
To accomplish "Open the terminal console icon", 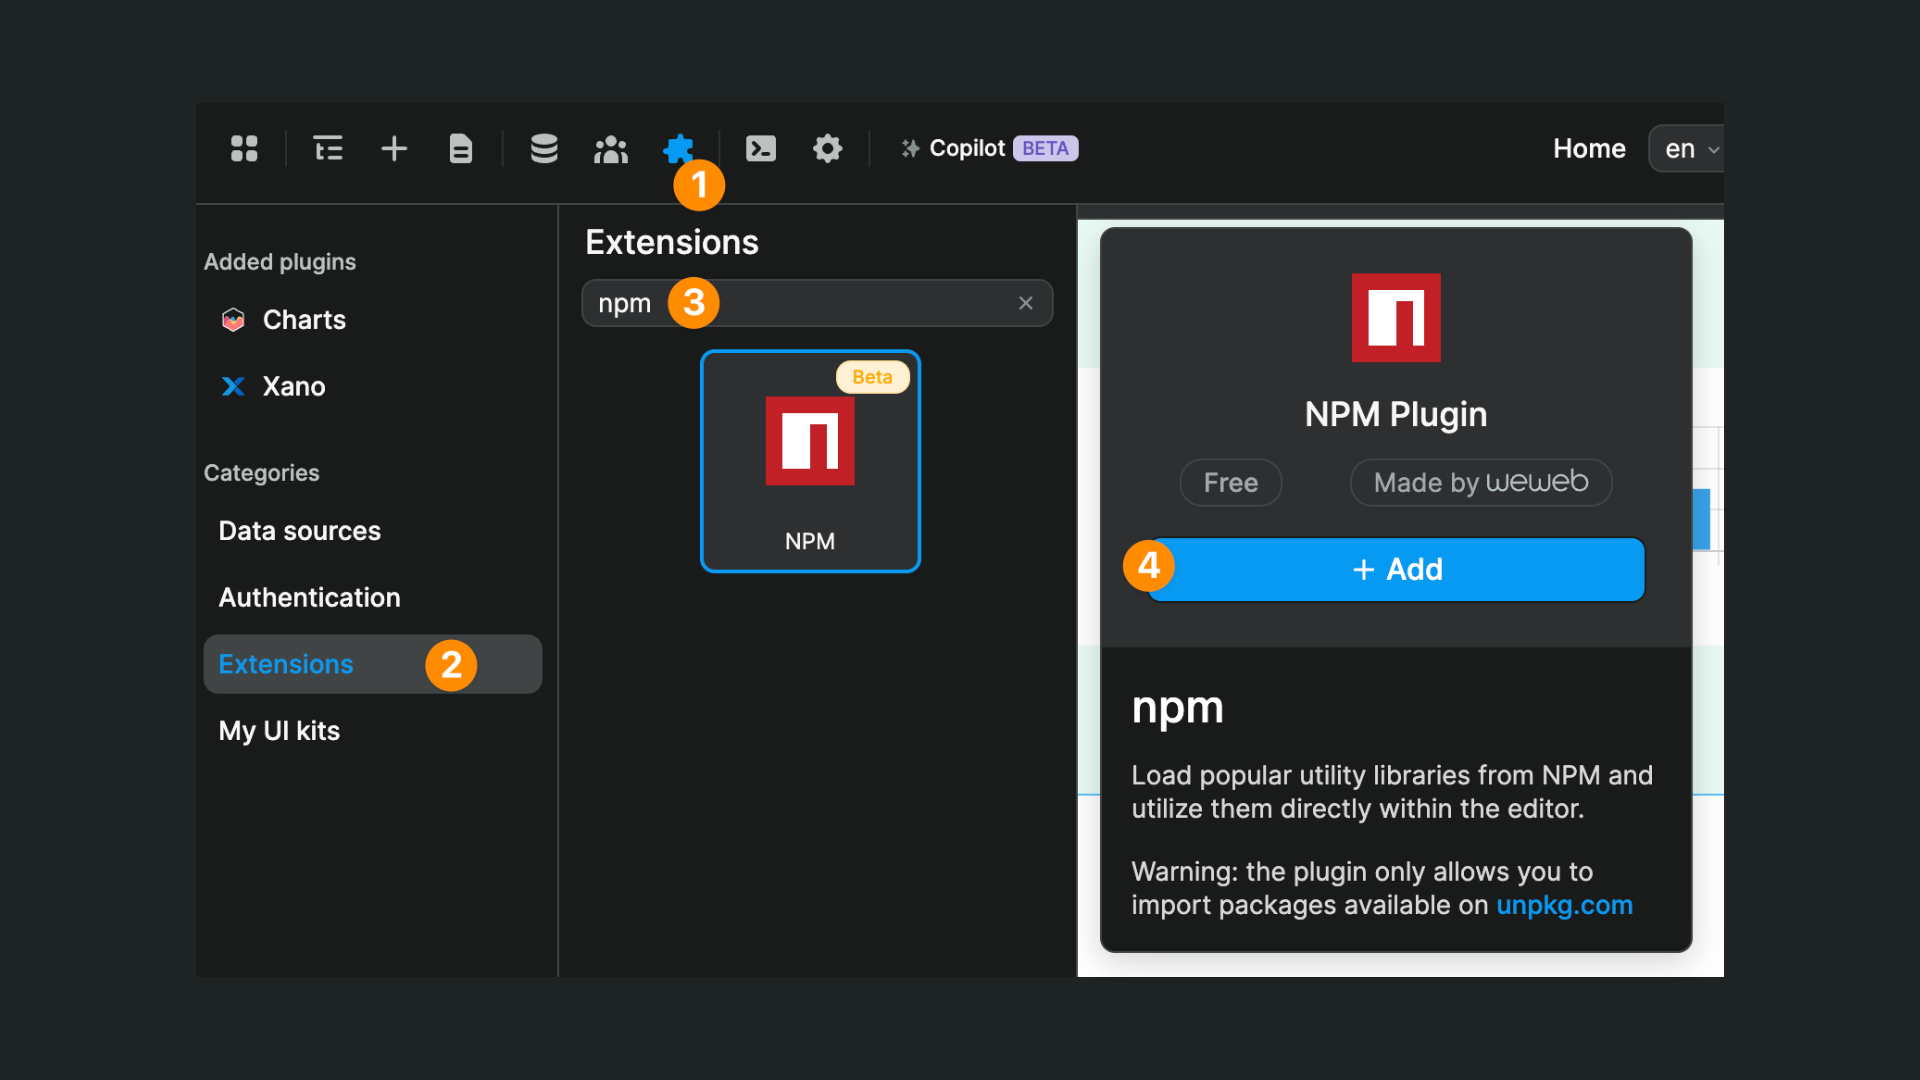I will point(761,148).
